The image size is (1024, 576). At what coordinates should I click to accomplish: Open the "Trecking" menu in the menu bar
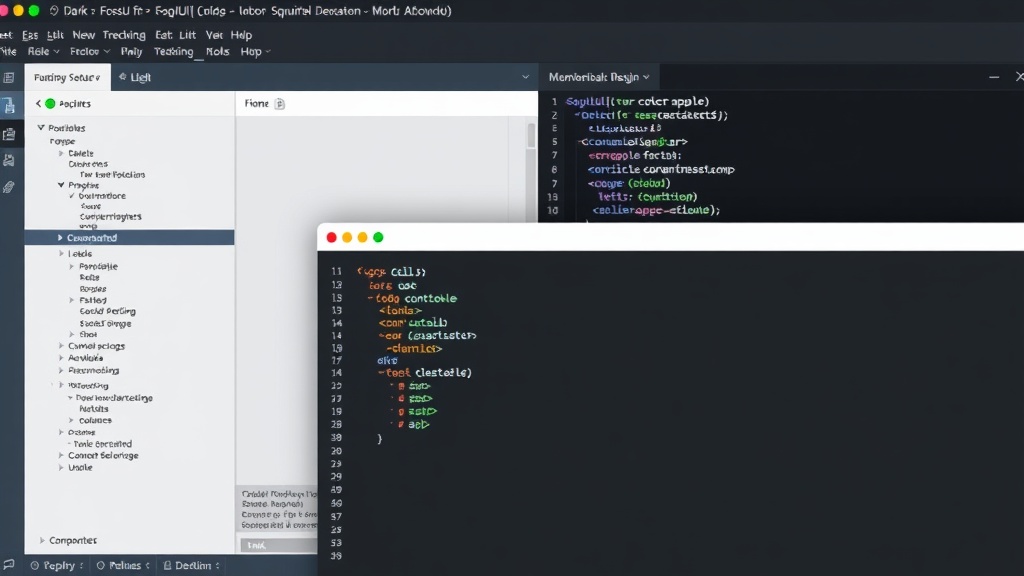pos(124,35)
